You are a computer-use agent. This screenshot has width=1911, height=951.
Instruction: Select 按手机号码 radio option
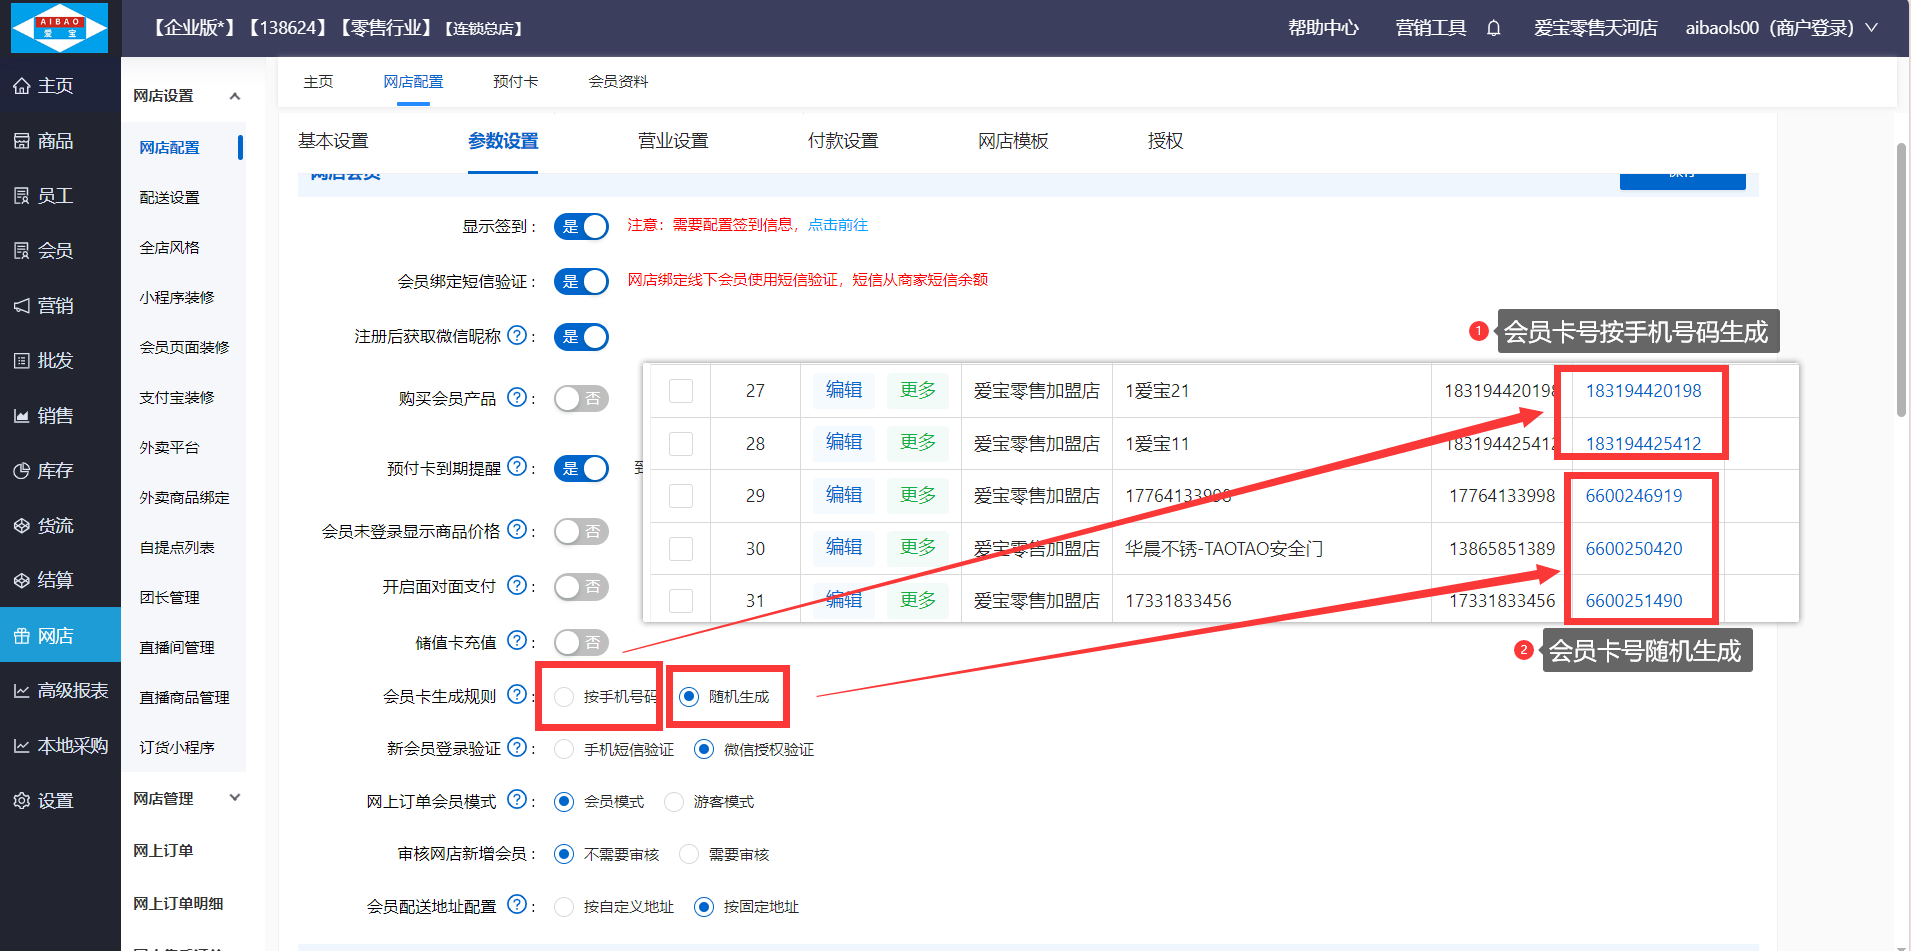(x=565, y=697)
